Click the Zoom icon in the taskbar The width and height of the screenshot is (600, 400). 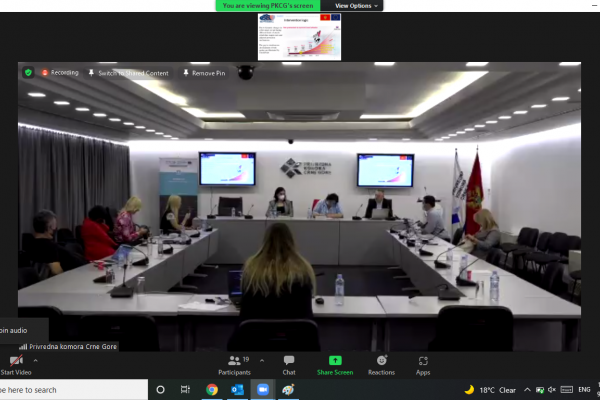pos(262,390)
